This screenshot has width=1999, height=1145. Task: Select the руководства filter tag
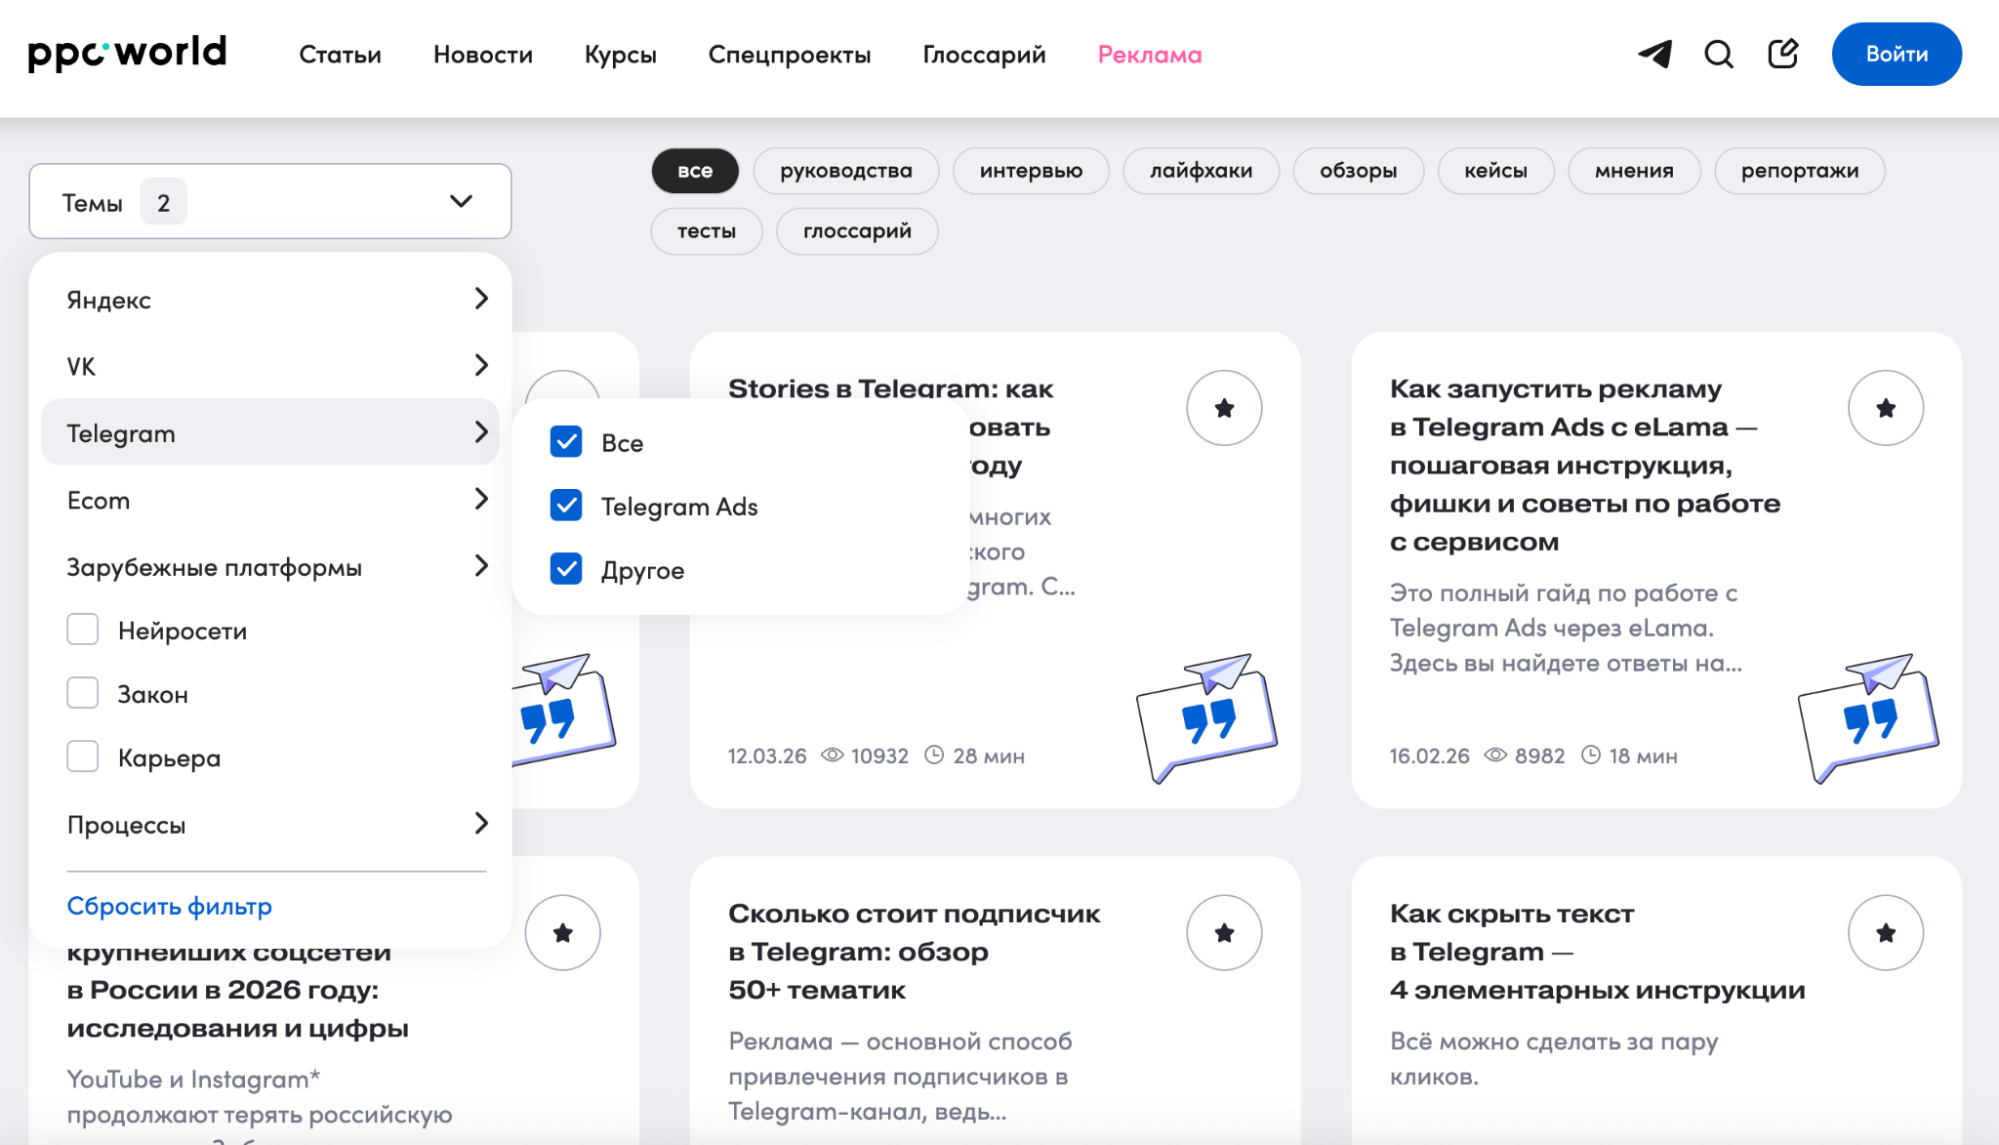click(846, 171)
